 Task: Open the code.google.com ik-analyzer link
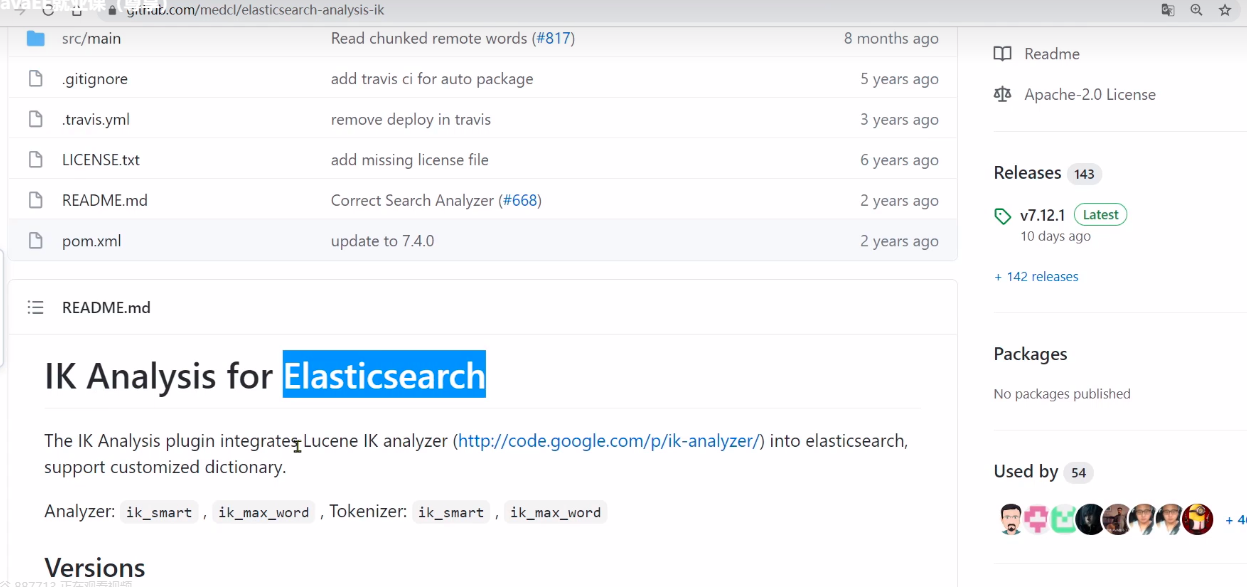coord(608,441)
